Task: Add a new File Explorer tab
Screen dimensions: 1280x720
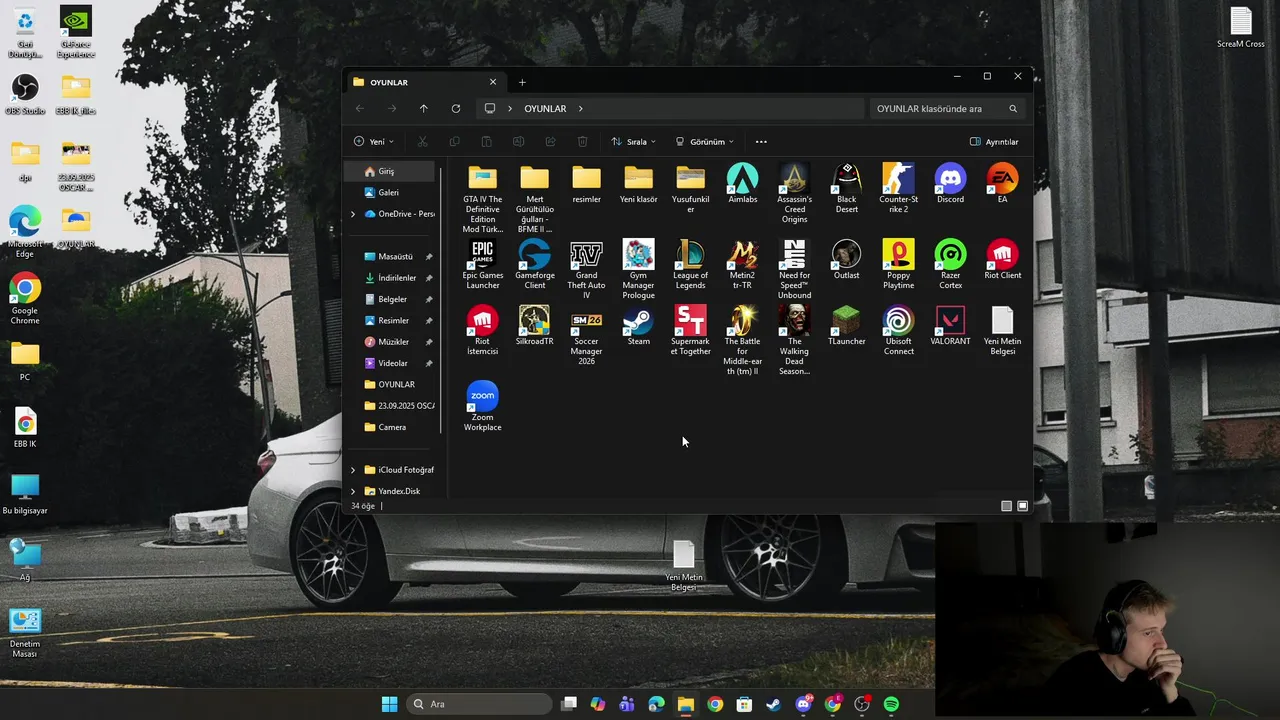Action: 522,82
